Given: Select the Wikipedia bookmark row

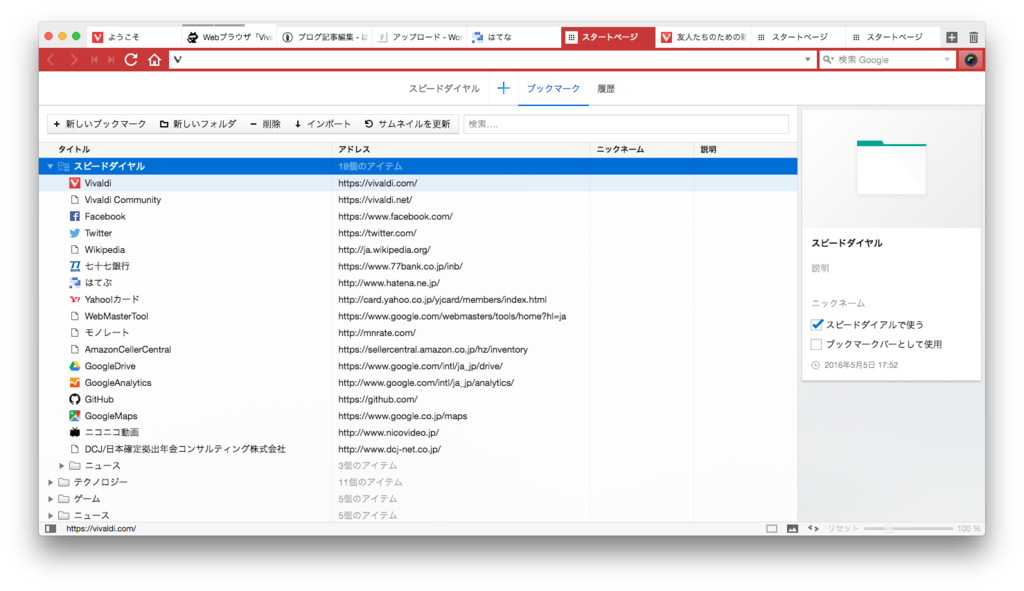Looking at the screenshot, I should coord(418,249).
